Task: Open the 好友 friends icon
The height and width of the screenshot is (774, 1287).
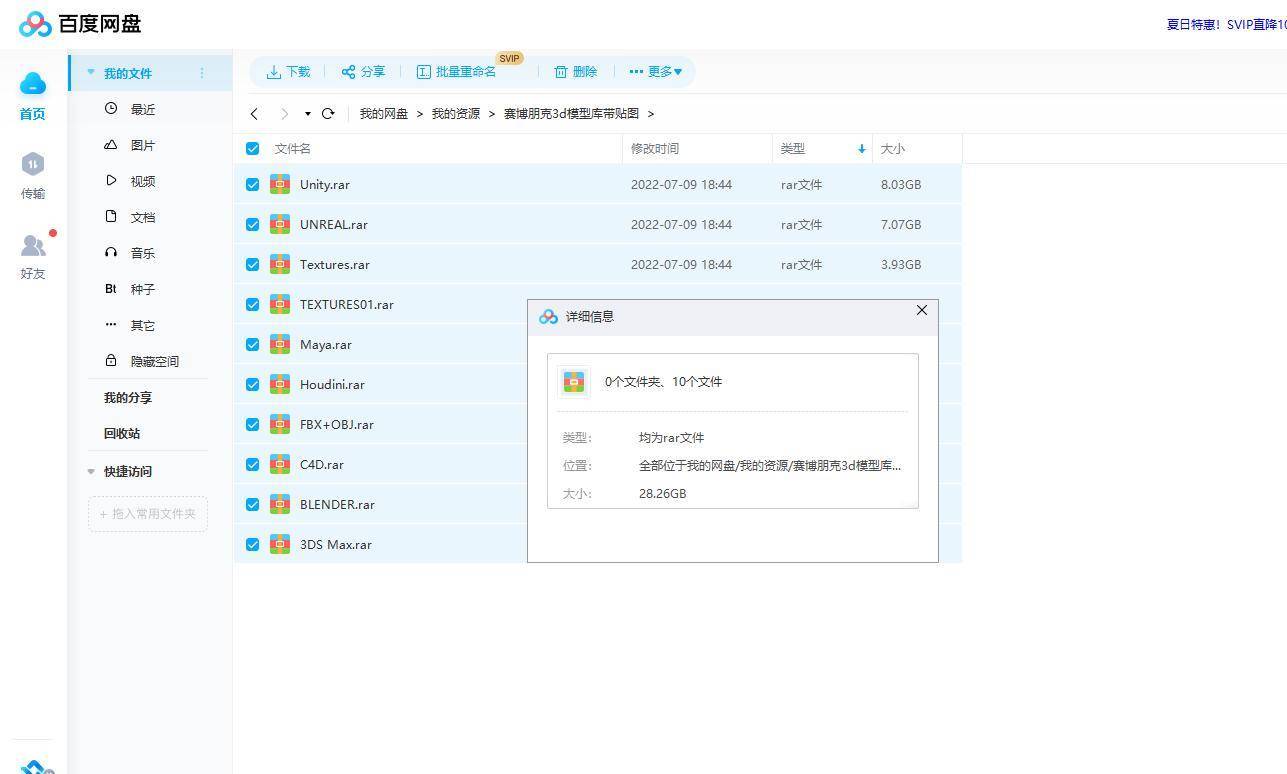Action: 33,245
